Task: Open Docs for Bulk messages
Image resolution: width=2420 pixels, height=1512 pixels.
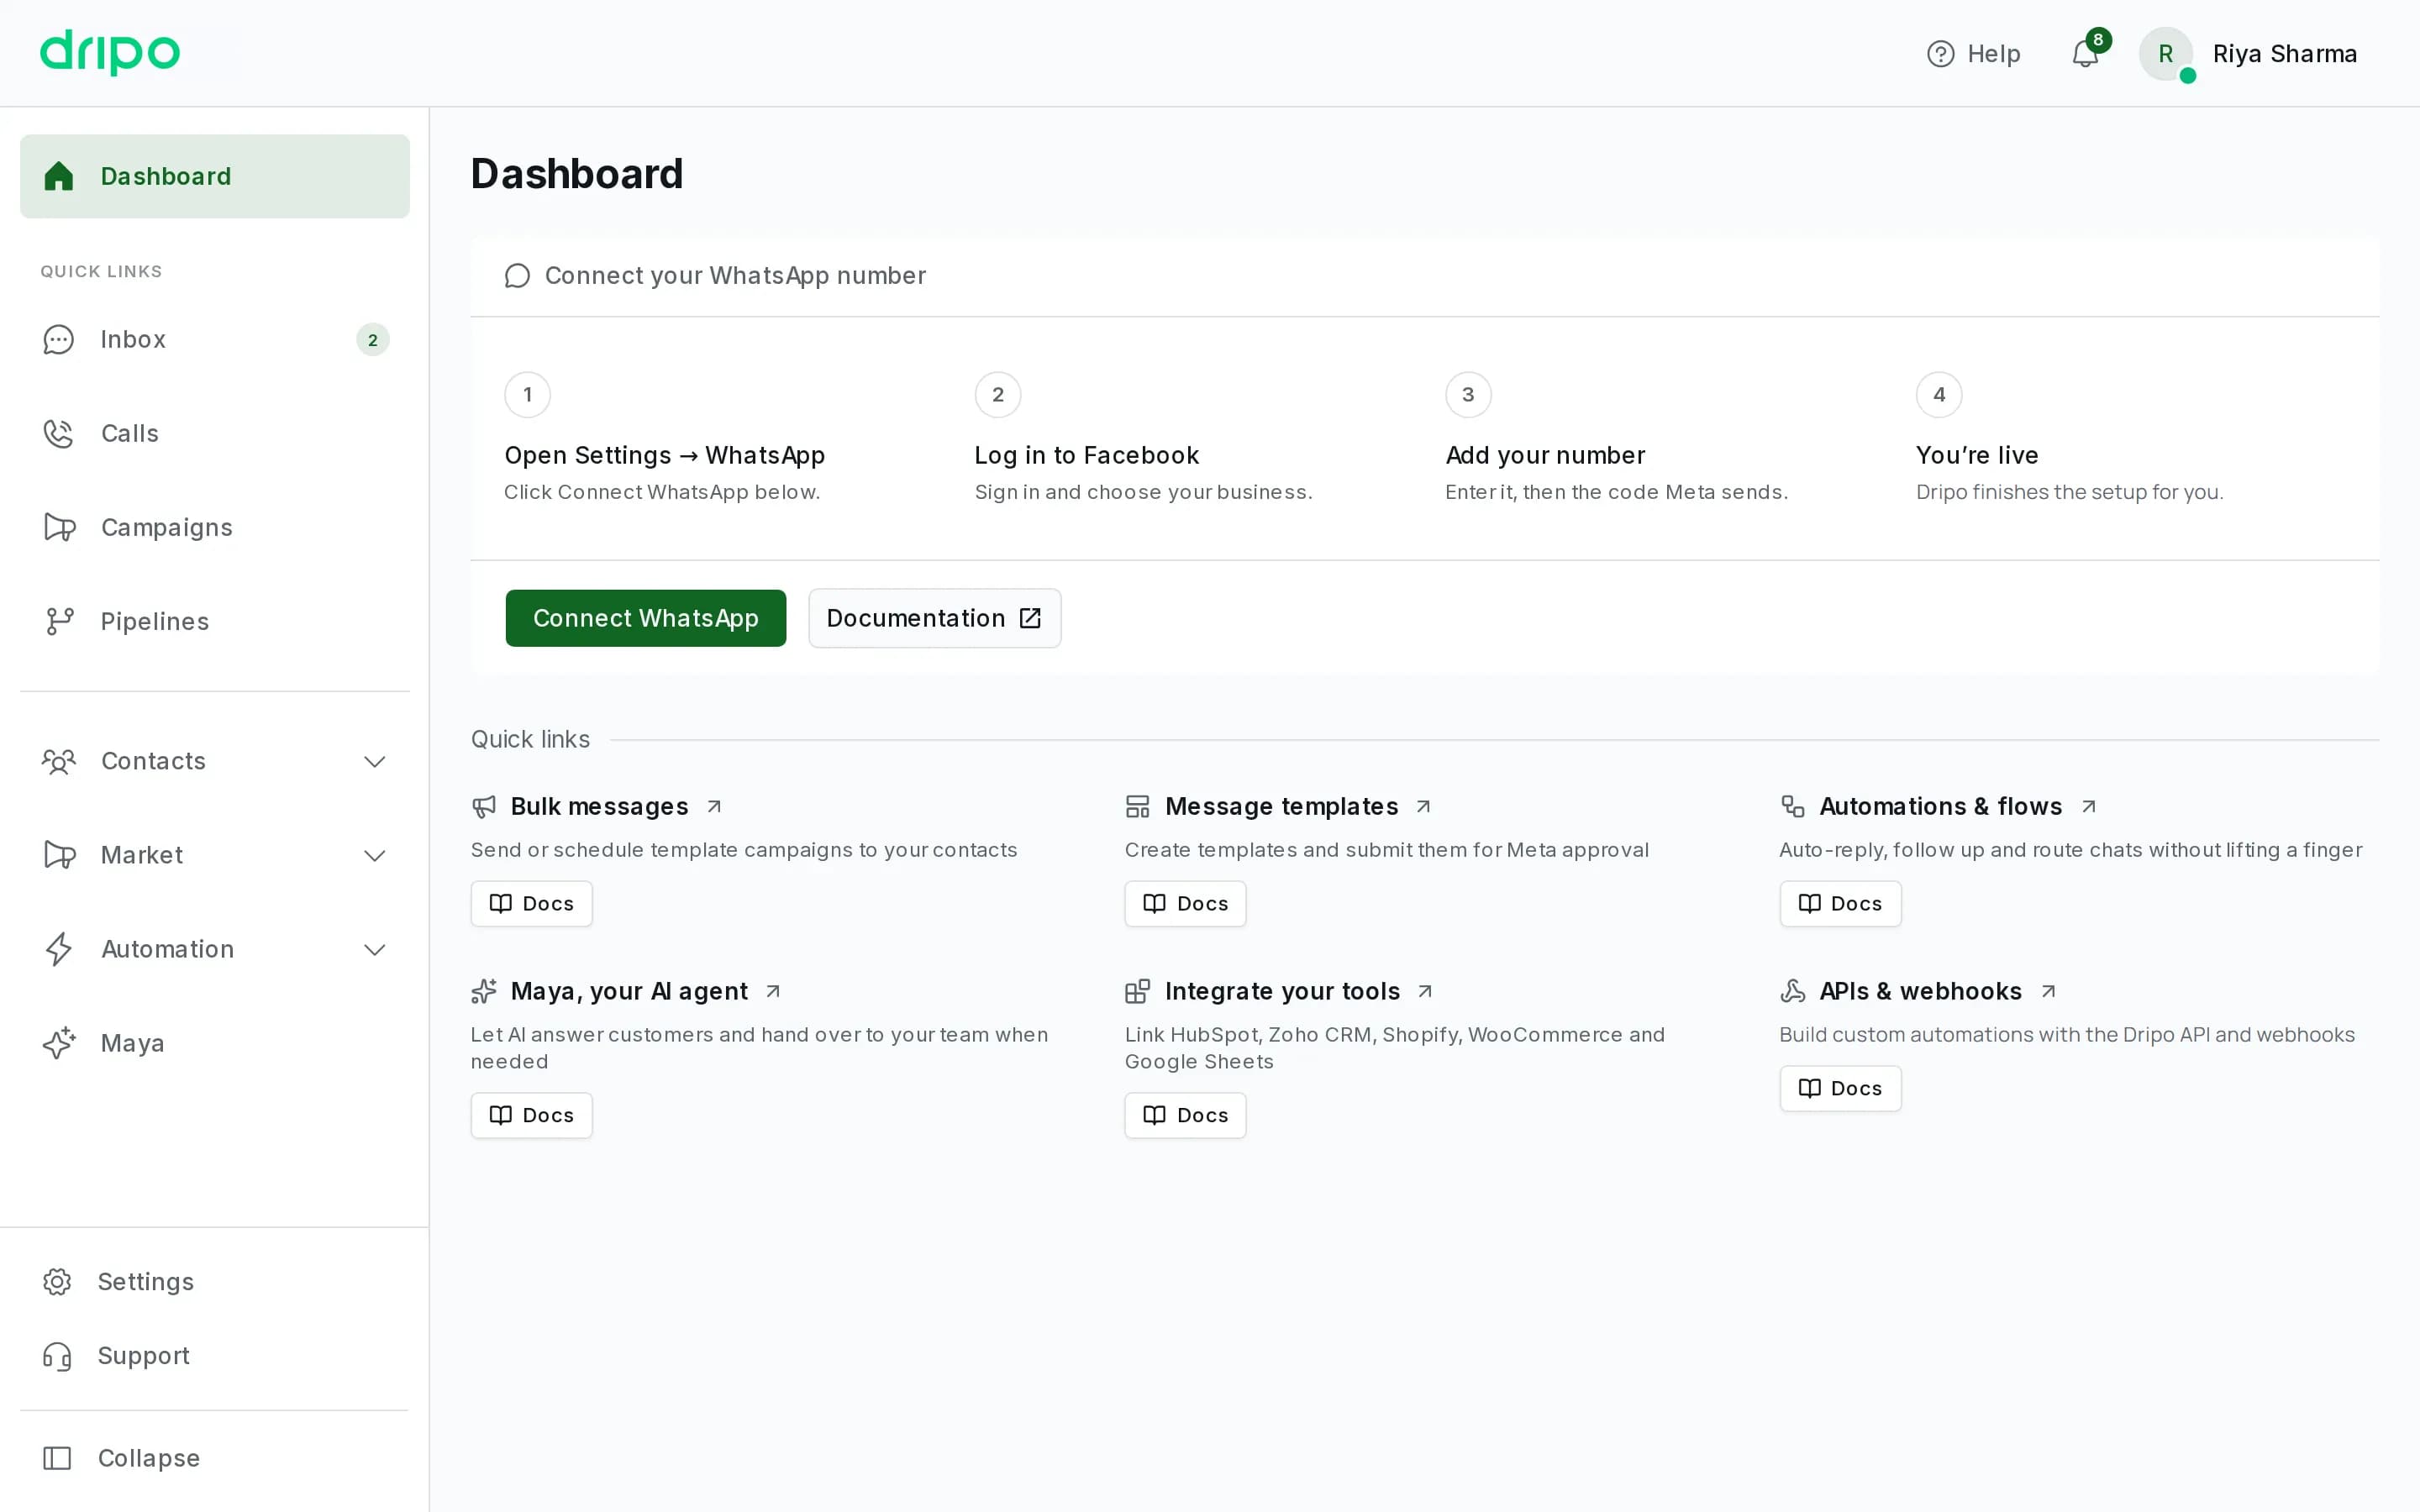Action: pos(532,904)
